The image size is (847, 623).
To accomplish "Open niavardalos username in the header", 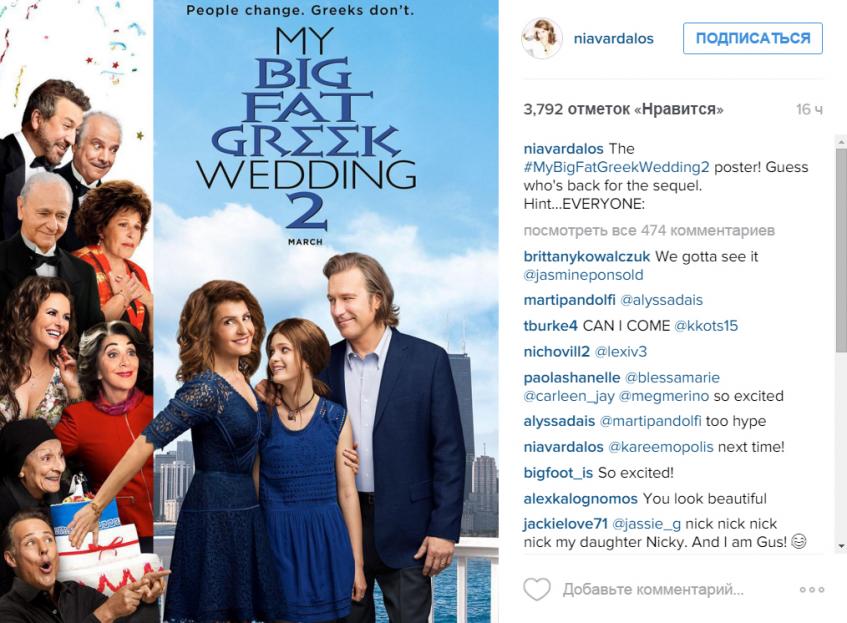I will pos(614,39).
